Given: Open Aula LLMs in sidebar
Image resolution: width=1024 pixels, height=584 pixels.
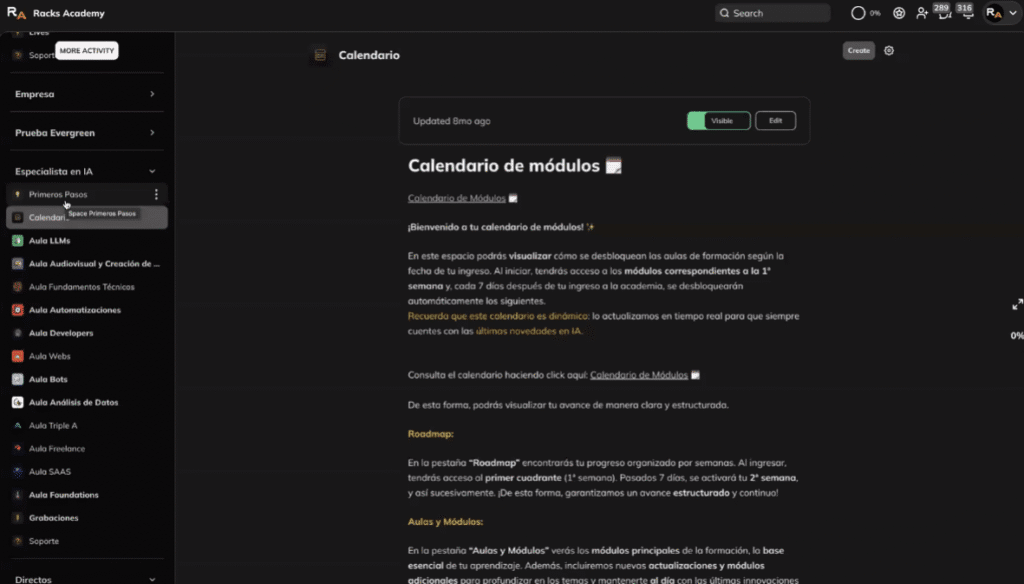Looking at the screenshot, I should tap(50, 241).
